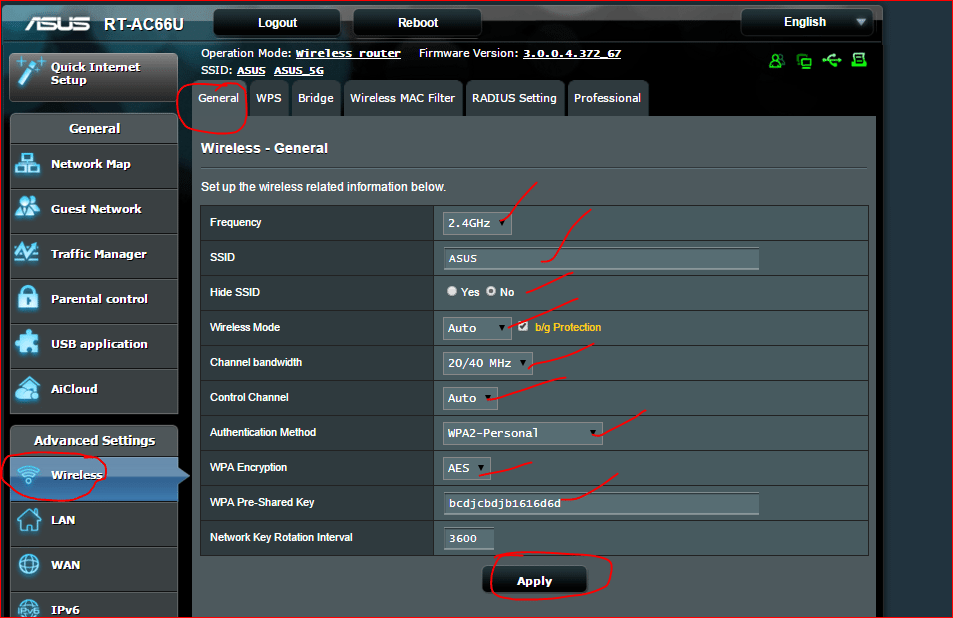Click the ASUS logo

tap(57, 23)
